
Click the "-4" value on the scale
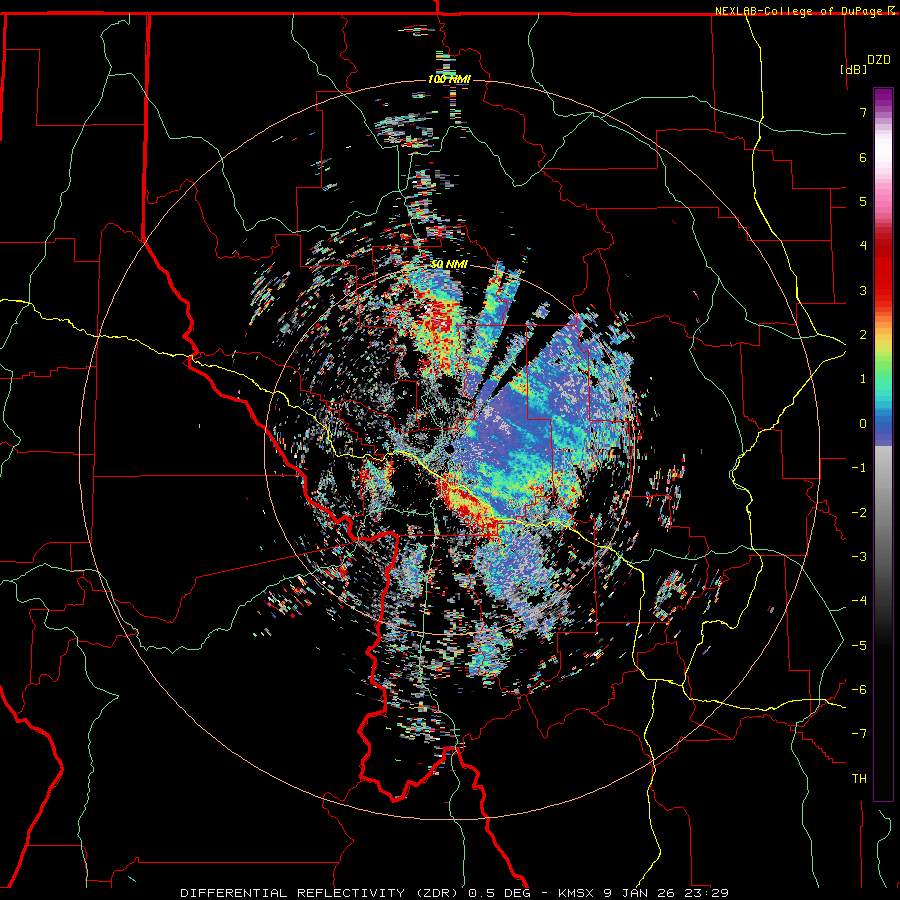tap(859, 601)
